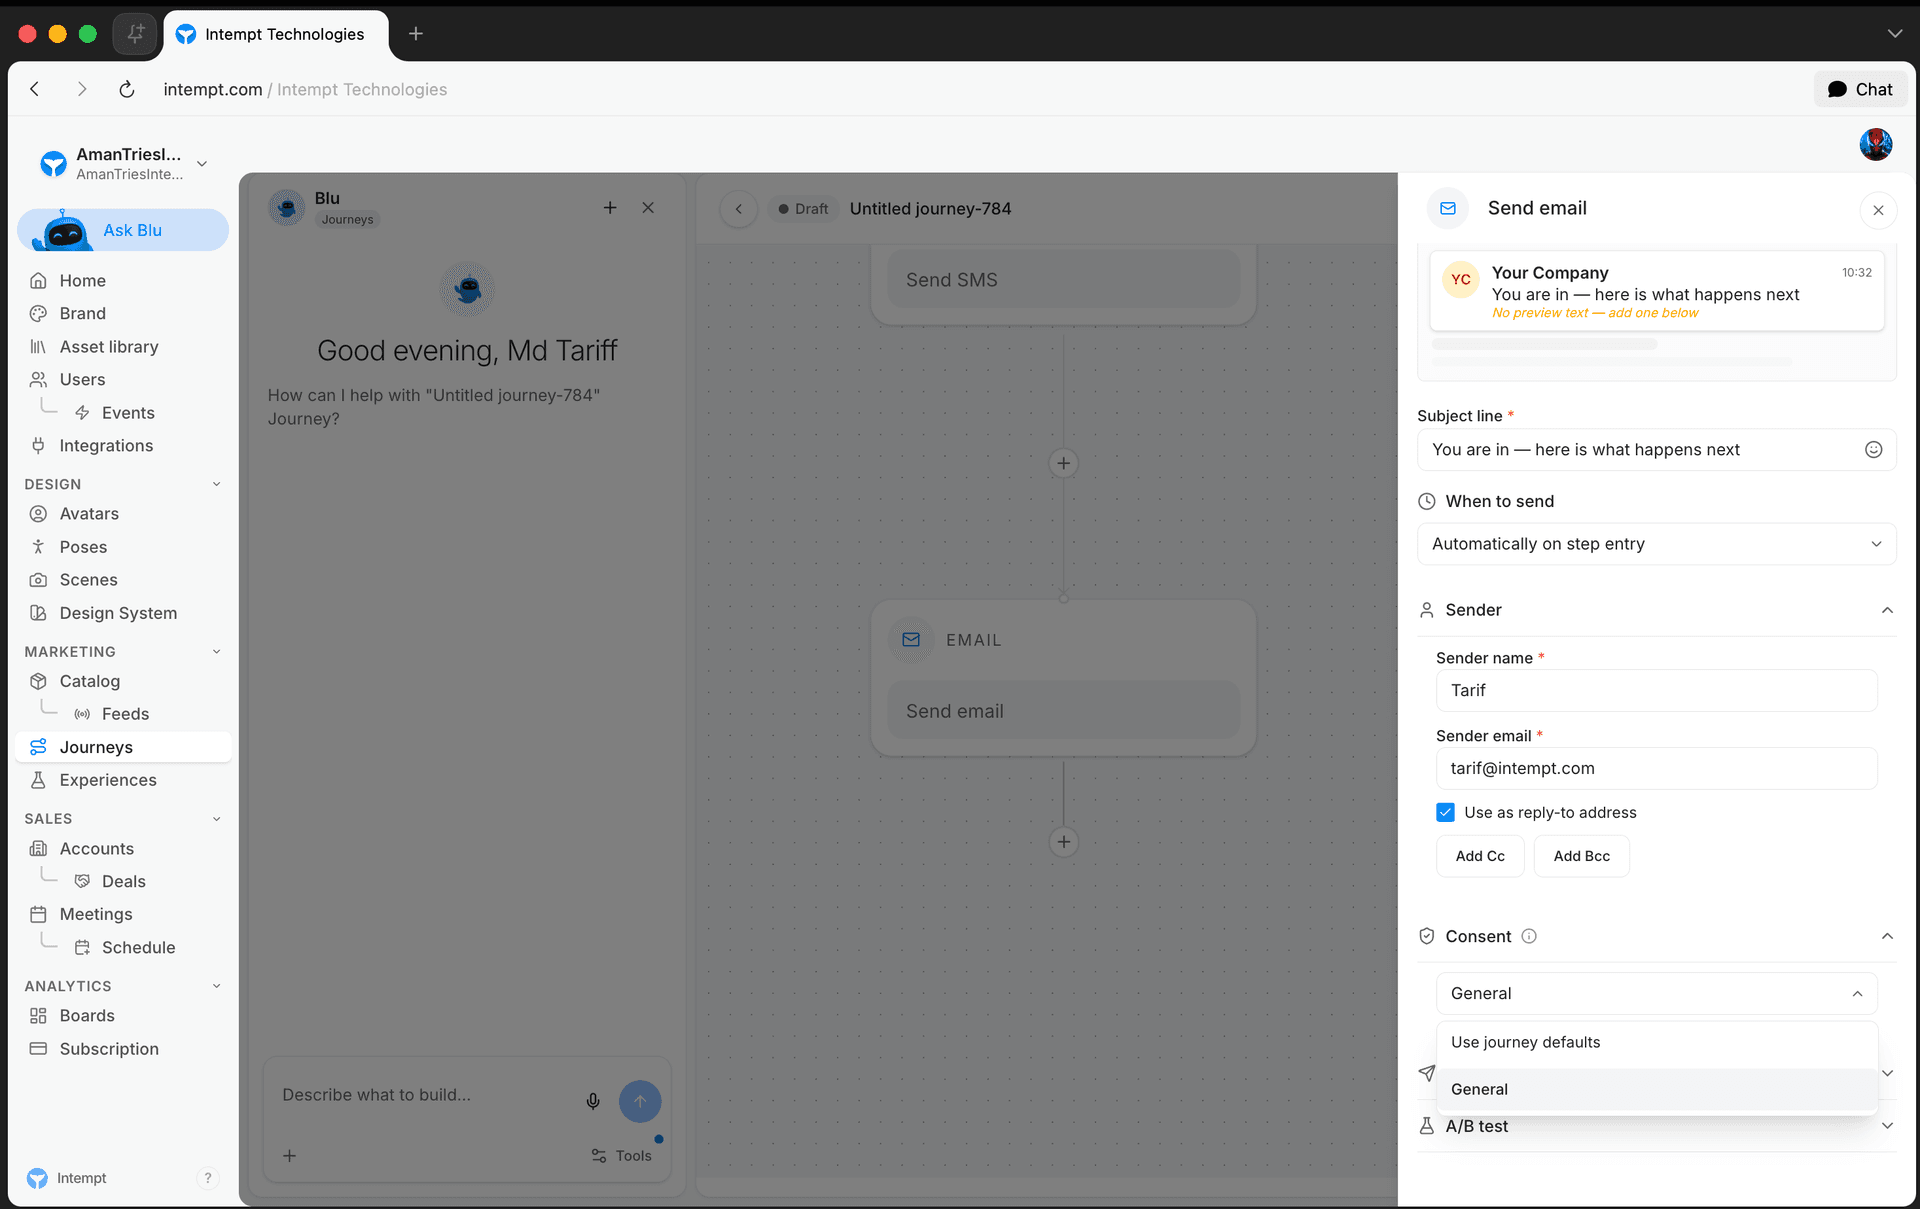1920x1209 pixels.
Task: Click Add Bcc button
Action: point(1581,857)
